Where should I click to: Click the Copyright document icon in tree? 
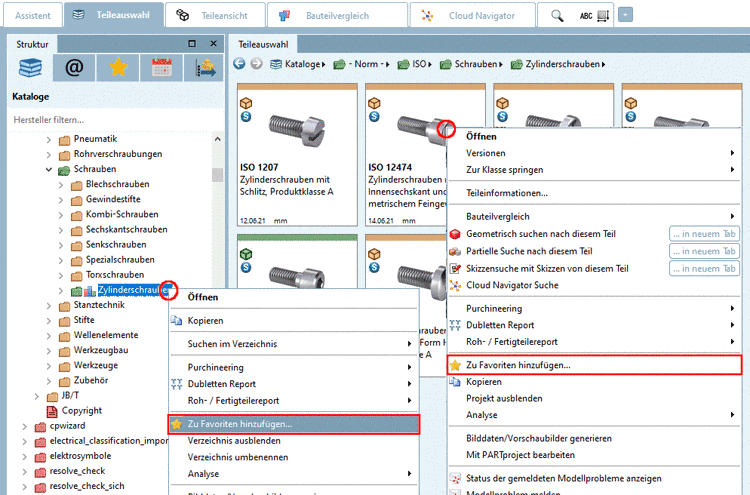click(x=51, y=411)
